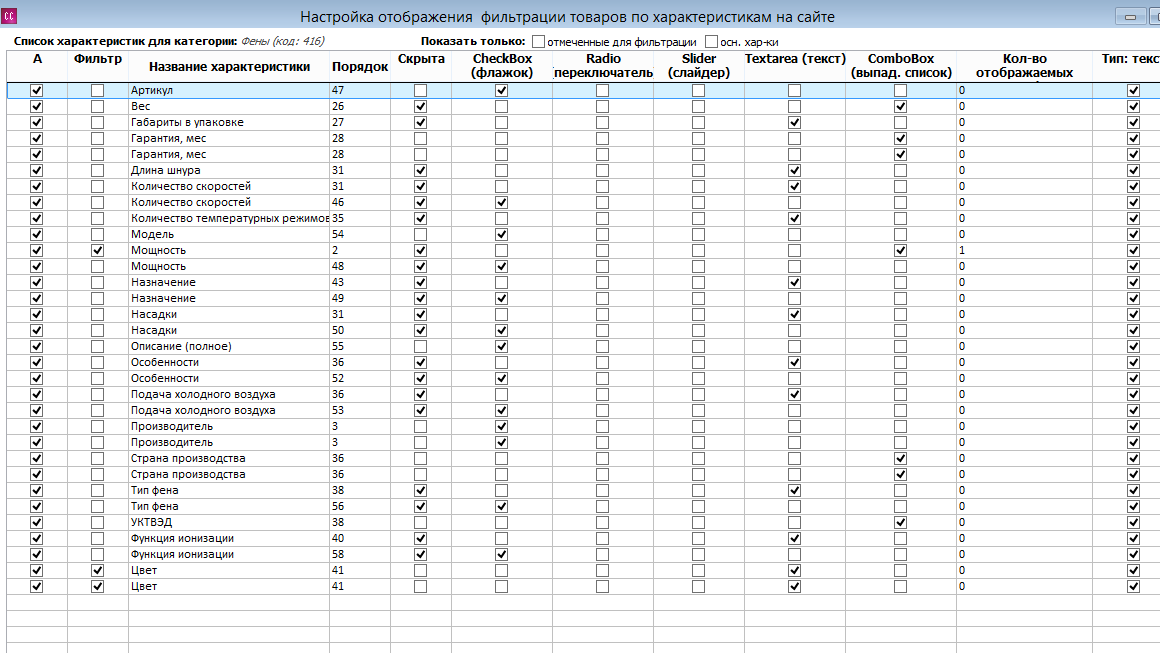Check the Radio option for Описание (полное)

click(x=602, y=346)
